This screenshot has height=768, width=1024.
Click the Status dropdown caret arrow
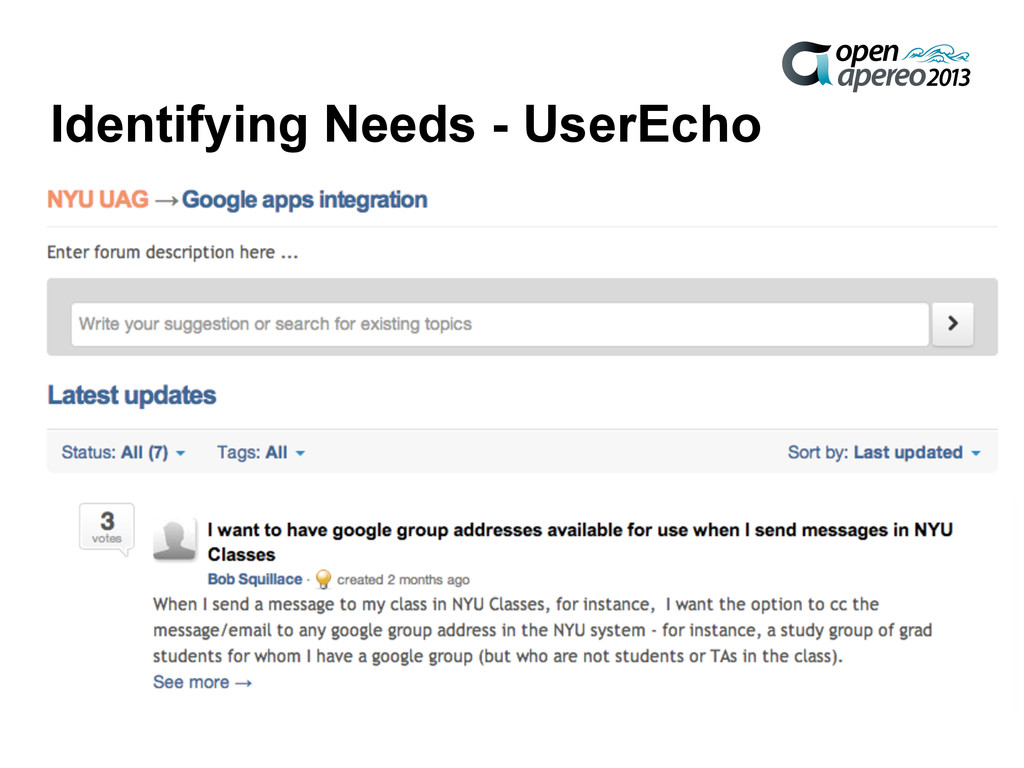click(x=180, y=453)
